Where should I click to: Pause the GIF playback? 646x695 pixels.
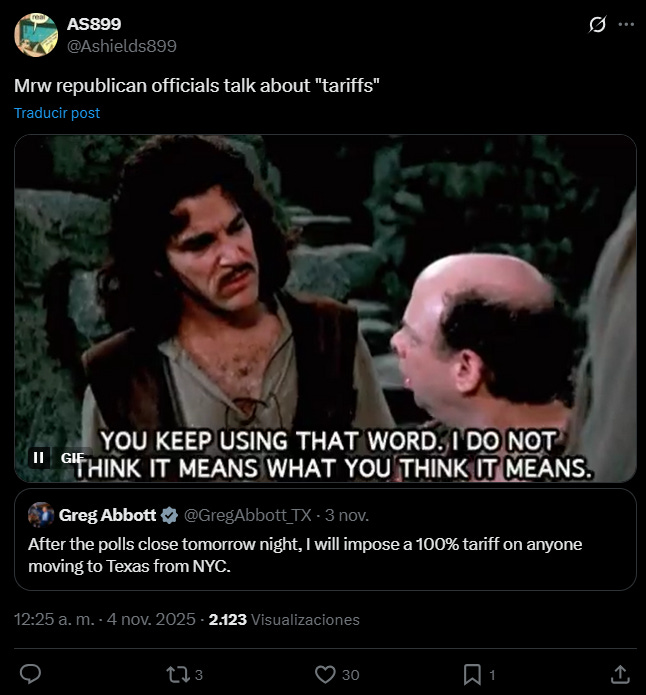39,457
